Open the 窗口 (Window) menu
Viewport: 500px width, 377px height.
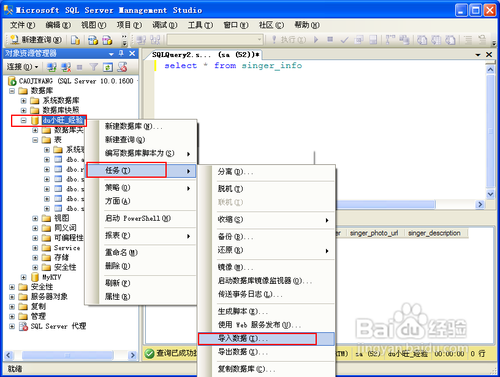pos(236,25)
